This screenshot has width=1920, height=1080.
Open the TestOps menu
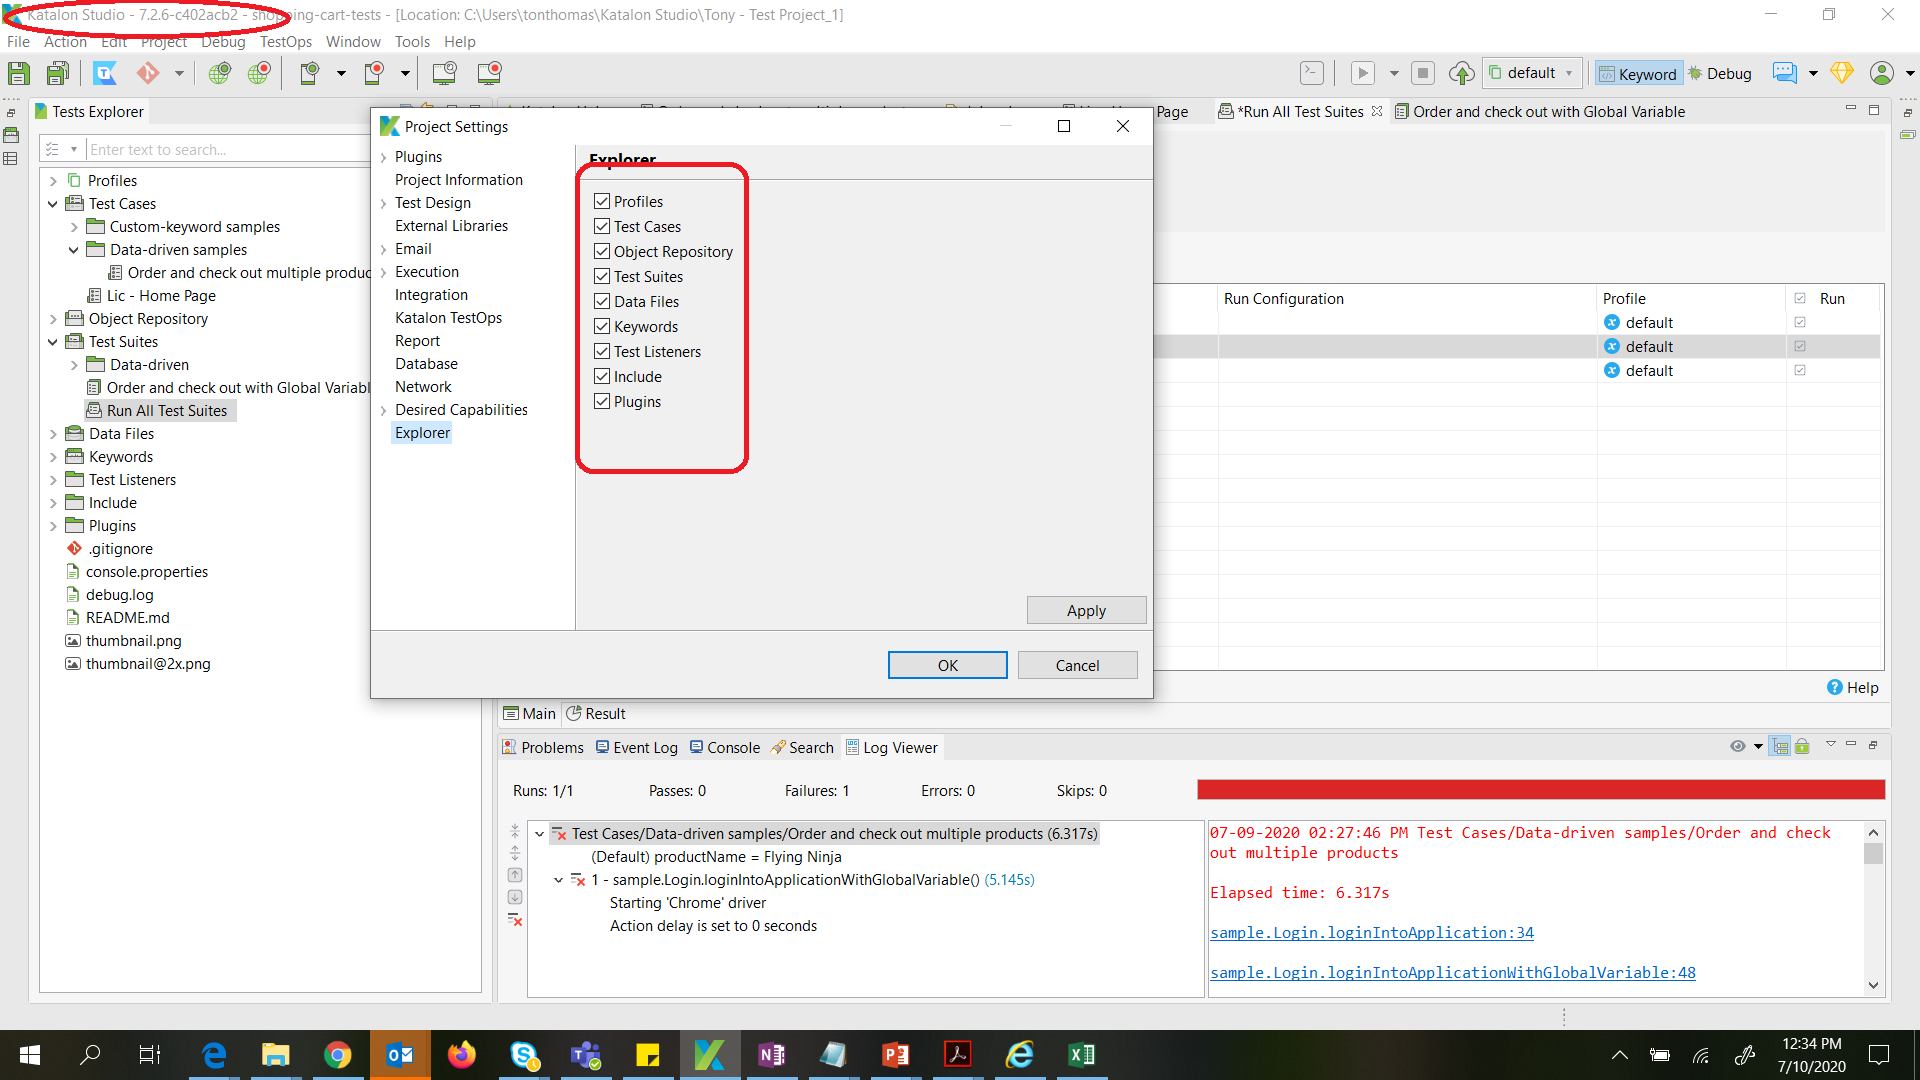(x=285, y=42)
